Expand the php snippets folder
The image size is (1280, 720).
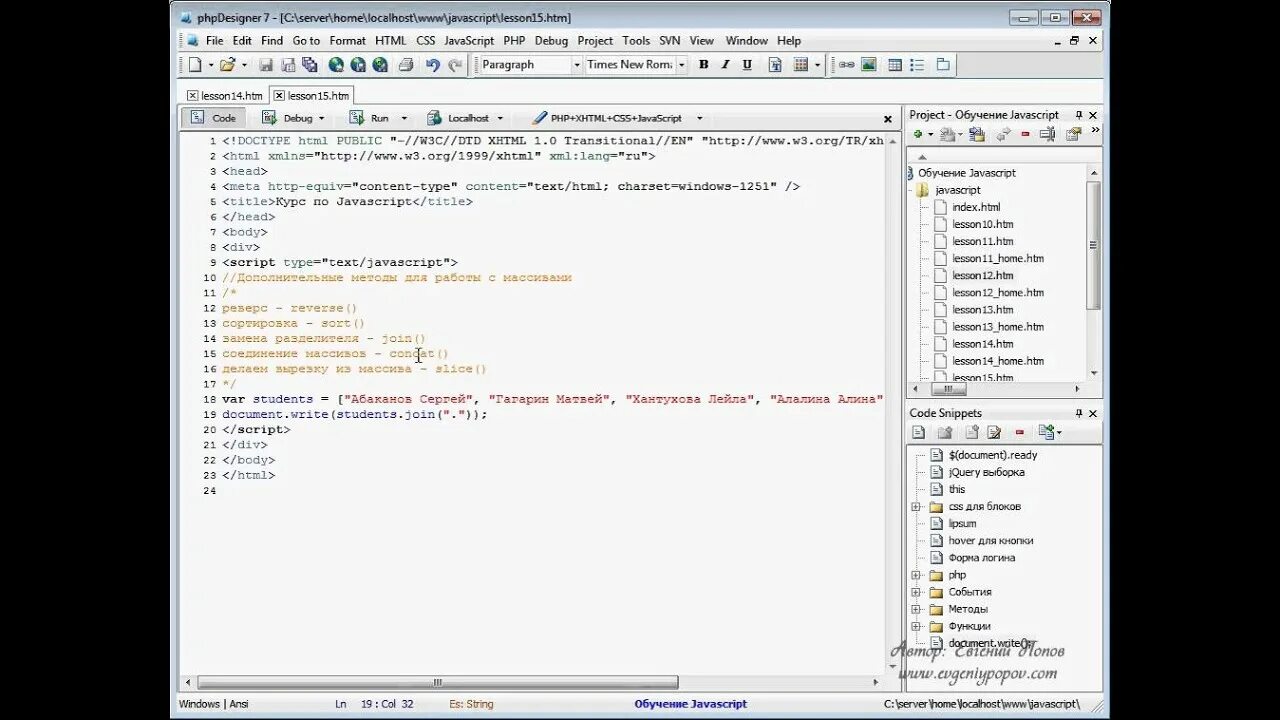[x=915, y=575]
